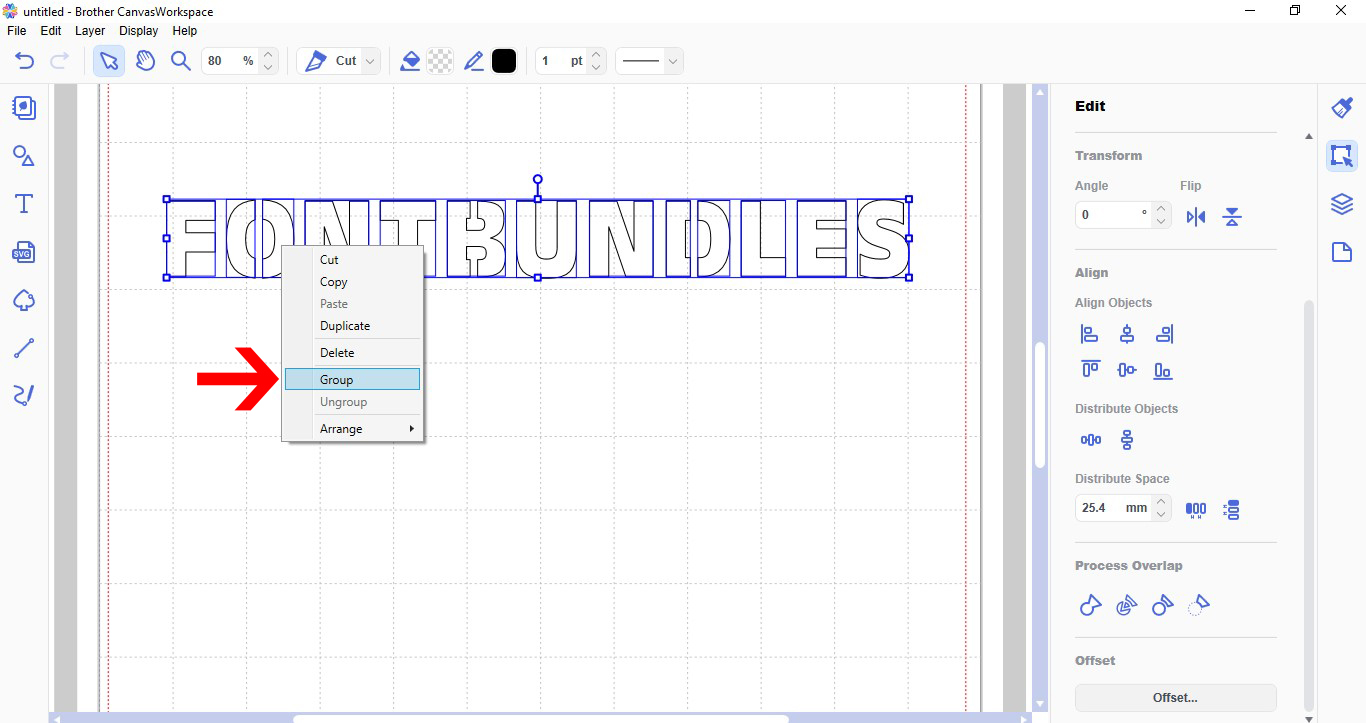Increase the zoom percentage stepper
1366x723 pixels.
[x=267, y=54]
